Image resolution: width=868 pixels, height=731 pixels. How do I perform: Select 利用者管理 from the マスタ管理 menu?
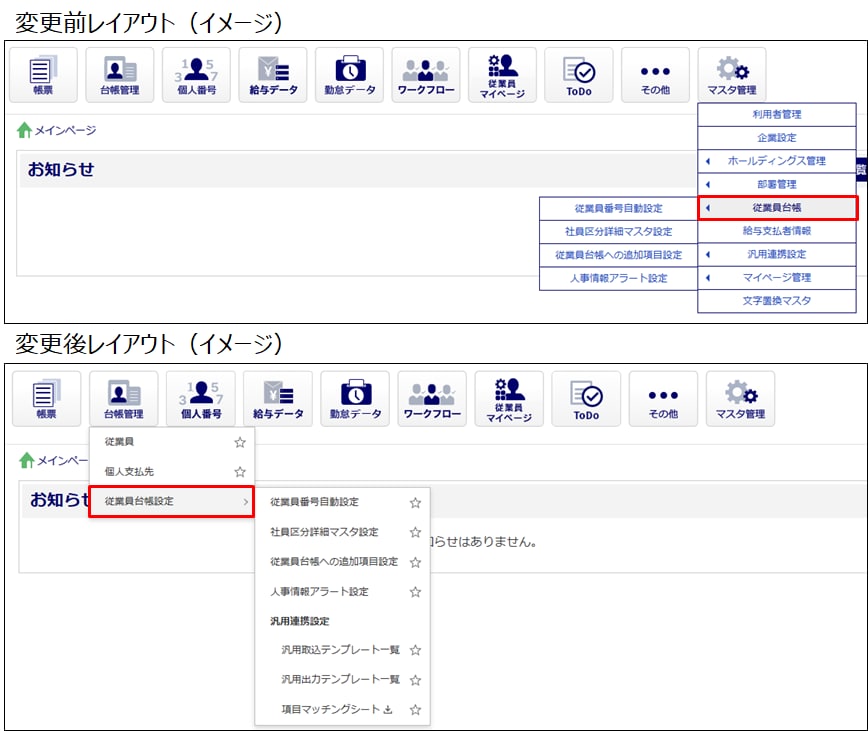pyautogui.click(x=776, y=115)
